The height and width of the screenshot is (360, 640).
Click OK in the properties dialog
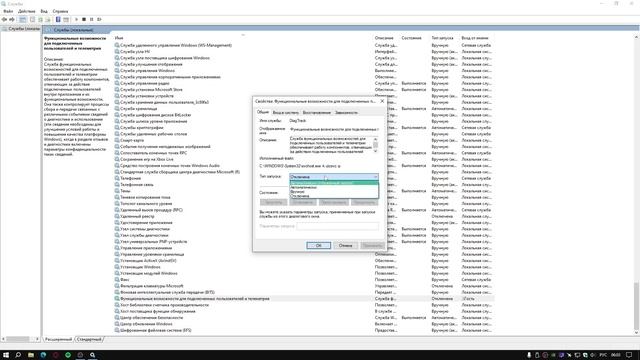(x=318, y=245)
